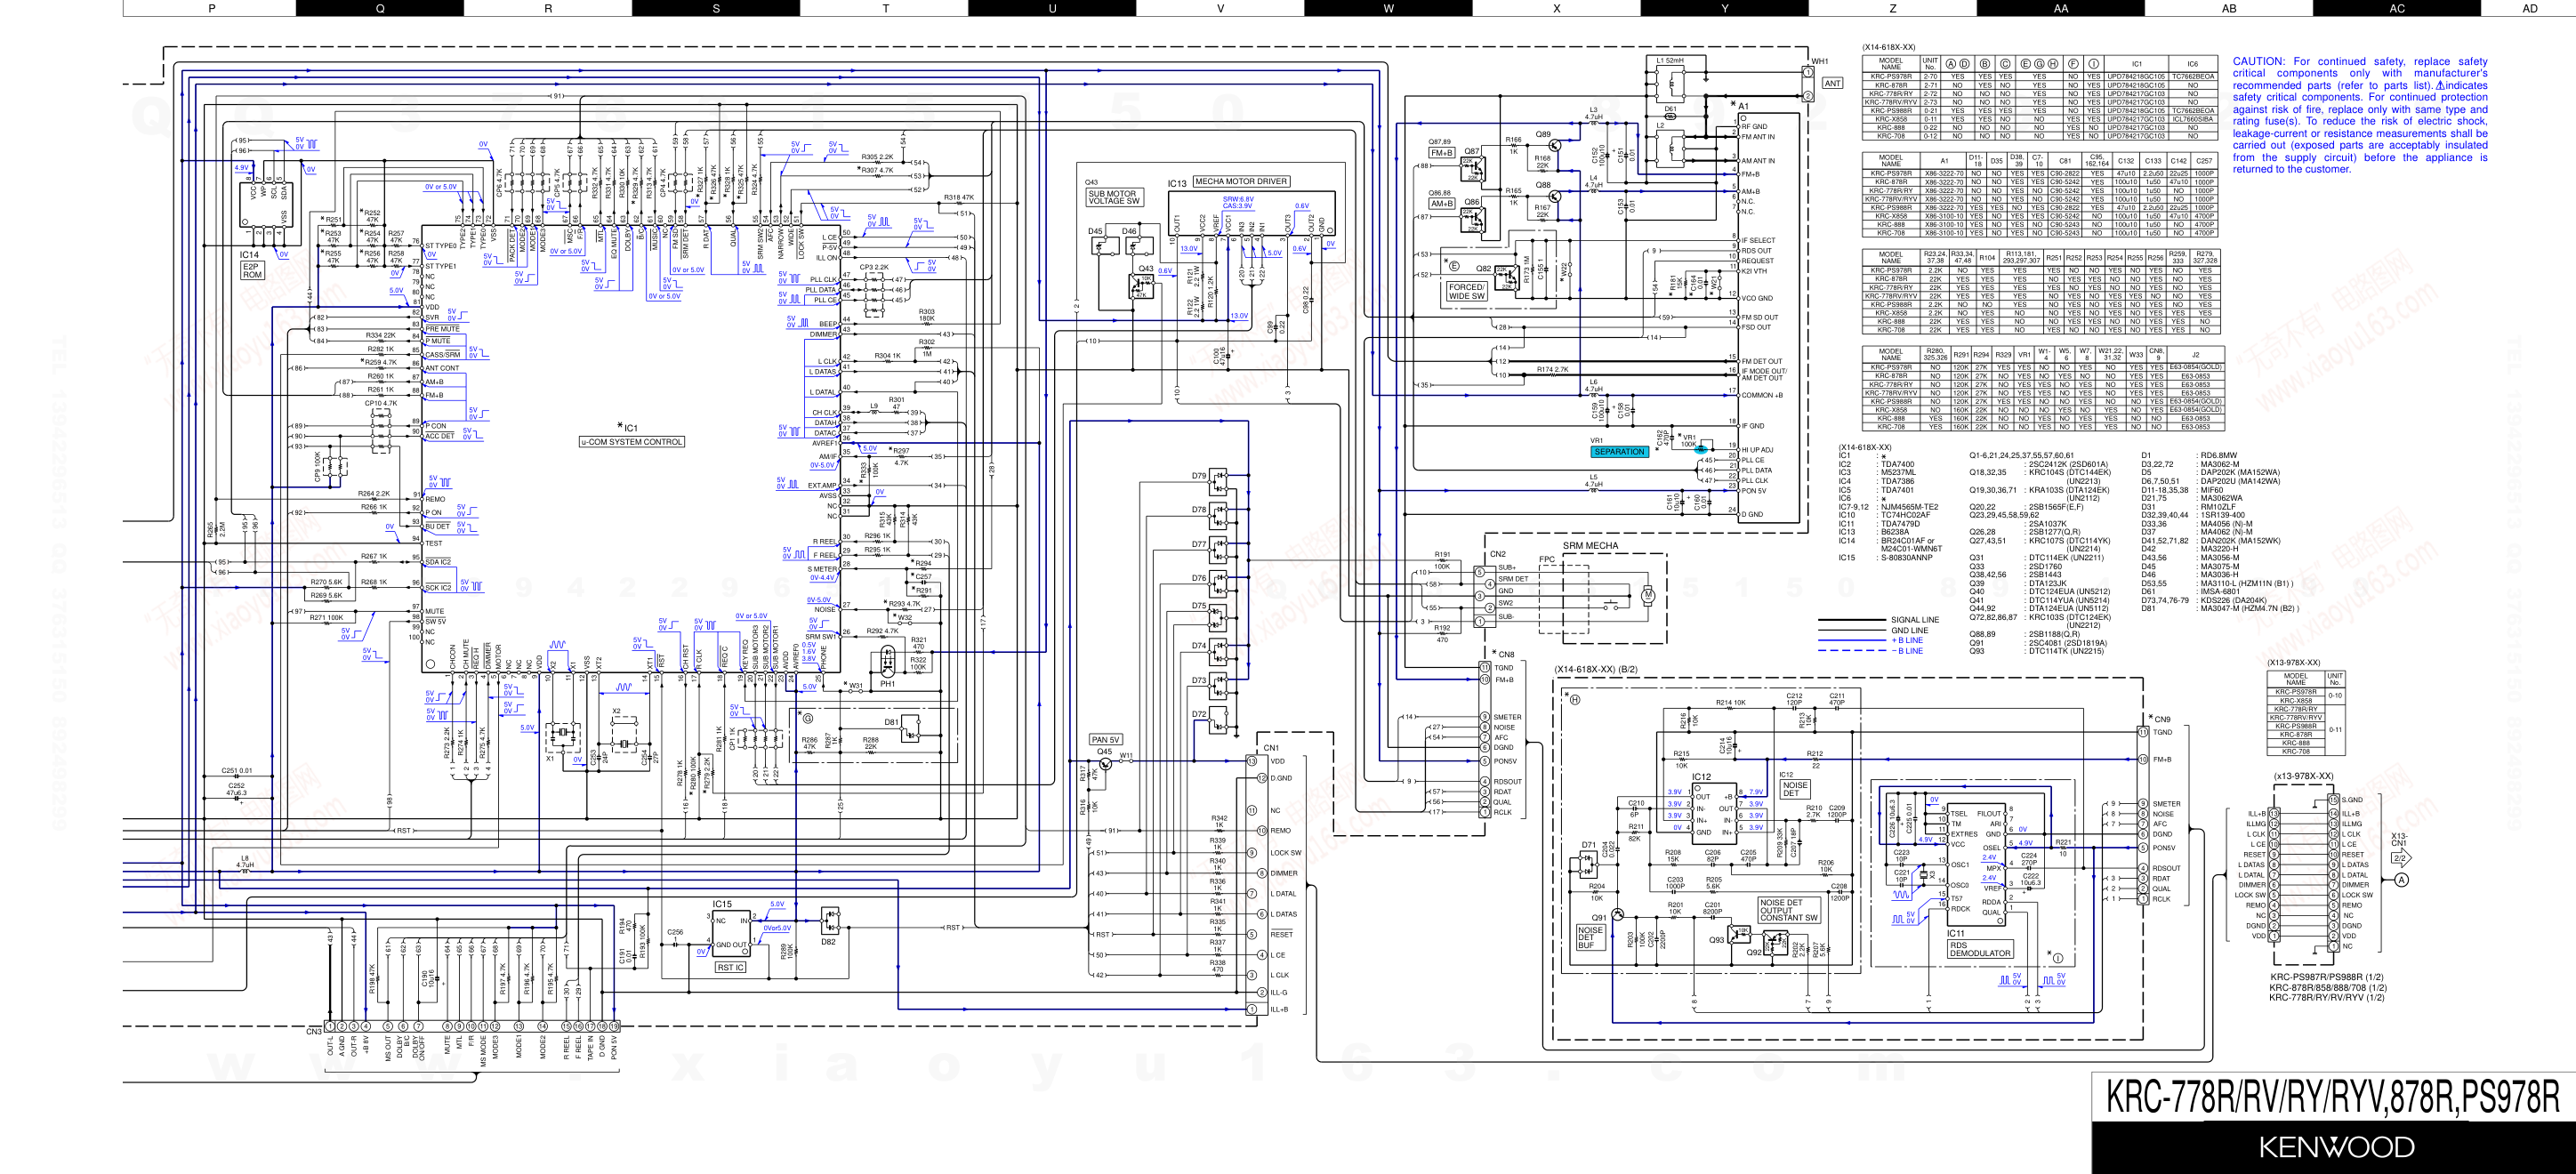This screenshot has height=1174, width=2576.
Task: Click the KENWOOD logo at bottom right
Action: [2336, 1147]
